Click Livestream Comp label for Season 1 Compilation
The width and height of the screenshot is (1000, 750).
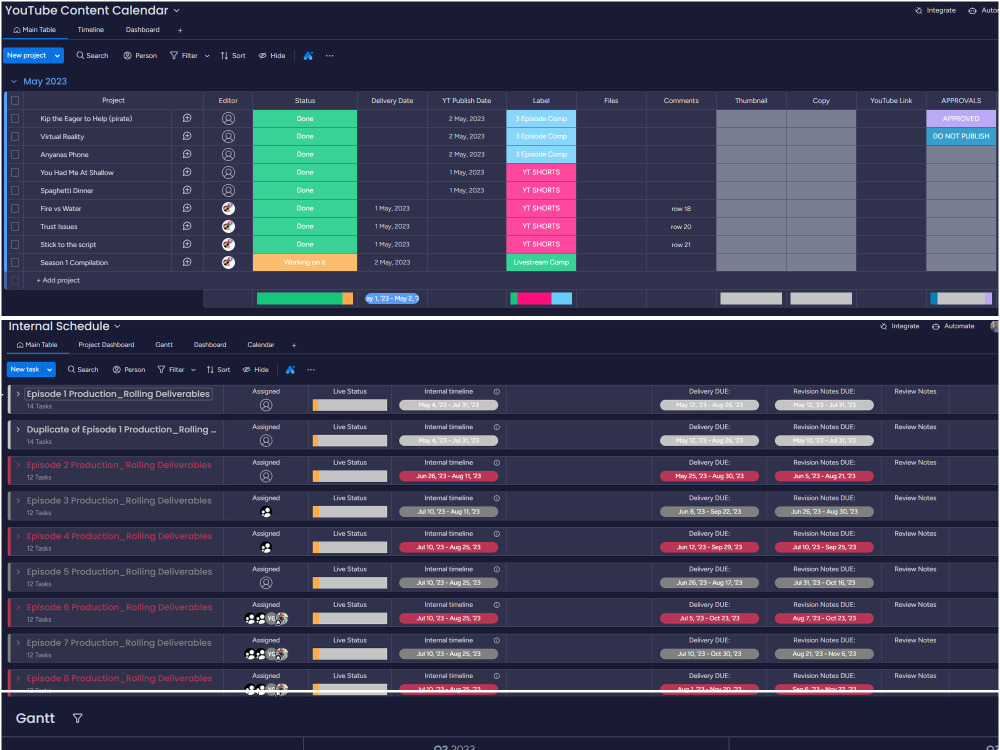click(x=541, y=262)
